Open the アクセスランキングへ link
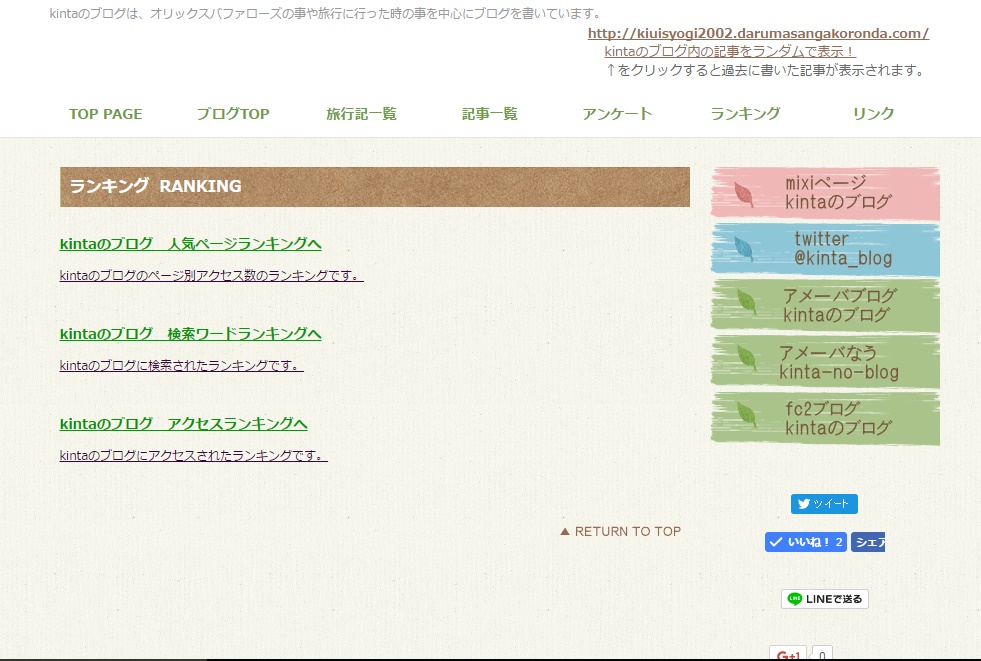The width and height of the screenshot is (981, 661). (183, 424)
